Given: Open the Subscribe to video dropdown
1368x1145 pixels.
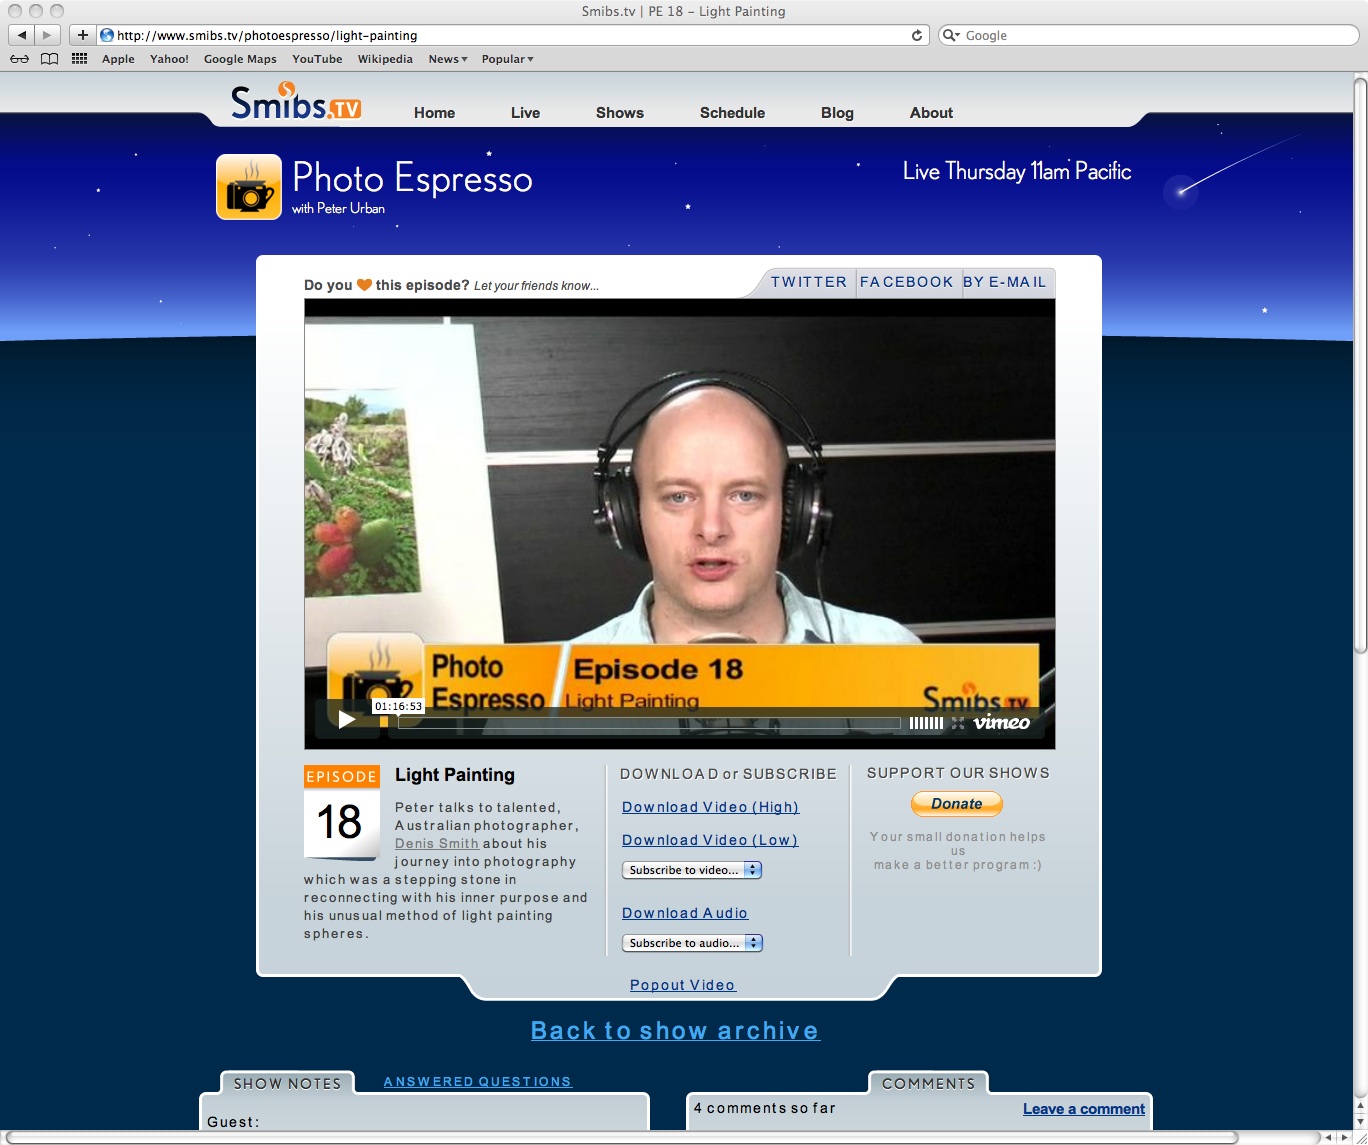Looking at the screenshot, I should click(692, 870).
